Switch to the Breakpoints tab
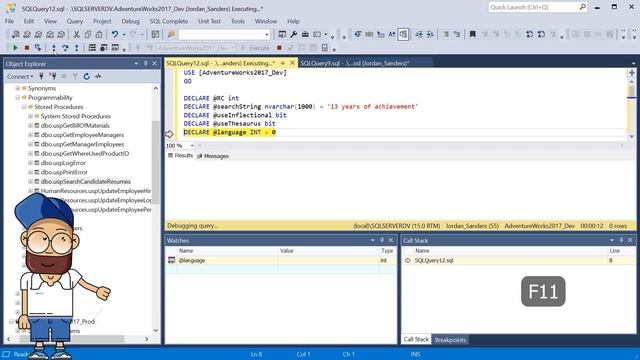 (x=450, y=340)
